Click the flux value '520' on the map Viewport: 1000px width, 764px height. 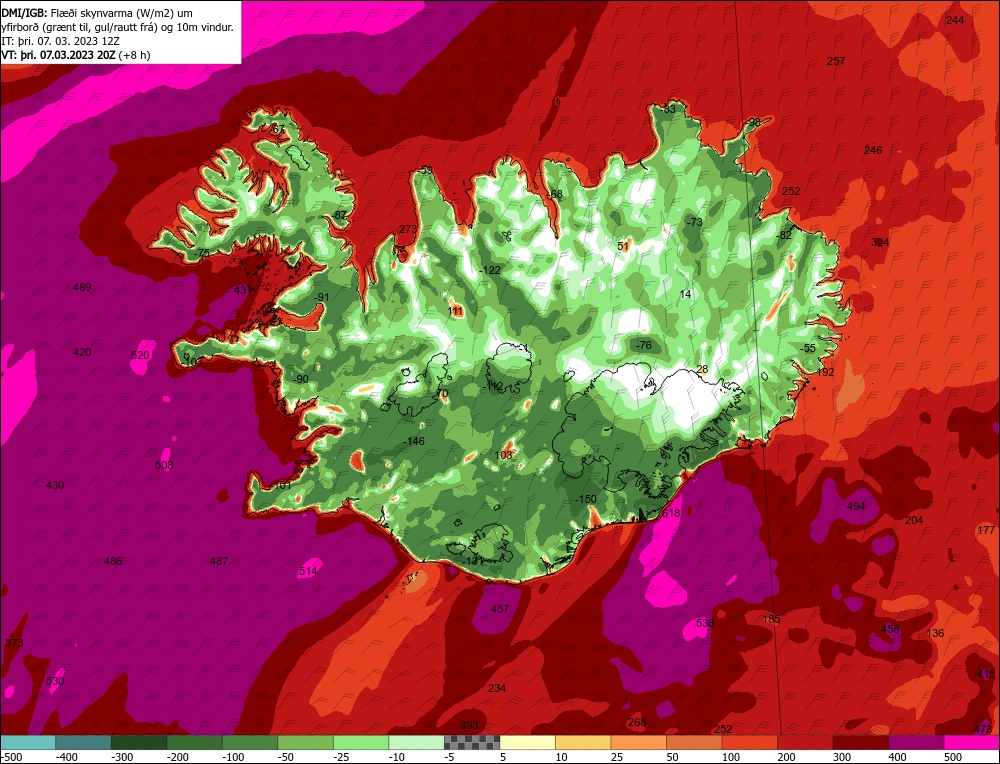click(x=140, y=355)
